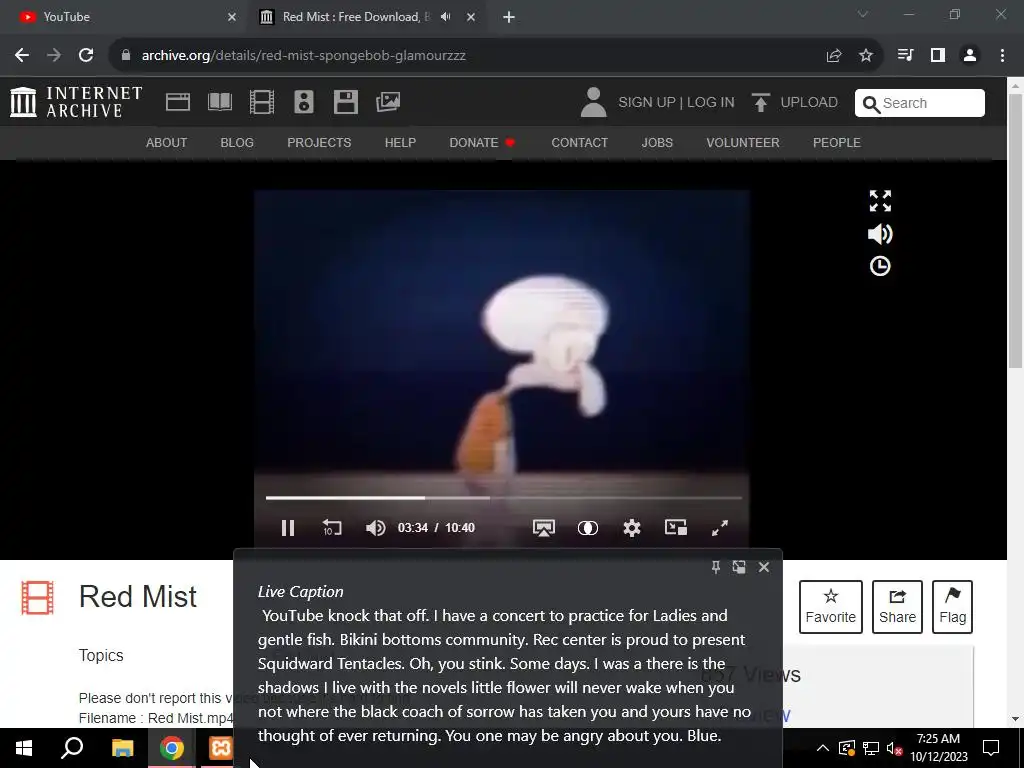This screenshot has height=768, width=1024.
Task: Click the user avatar icon beside Sign Up
Action: click(593, 103)
